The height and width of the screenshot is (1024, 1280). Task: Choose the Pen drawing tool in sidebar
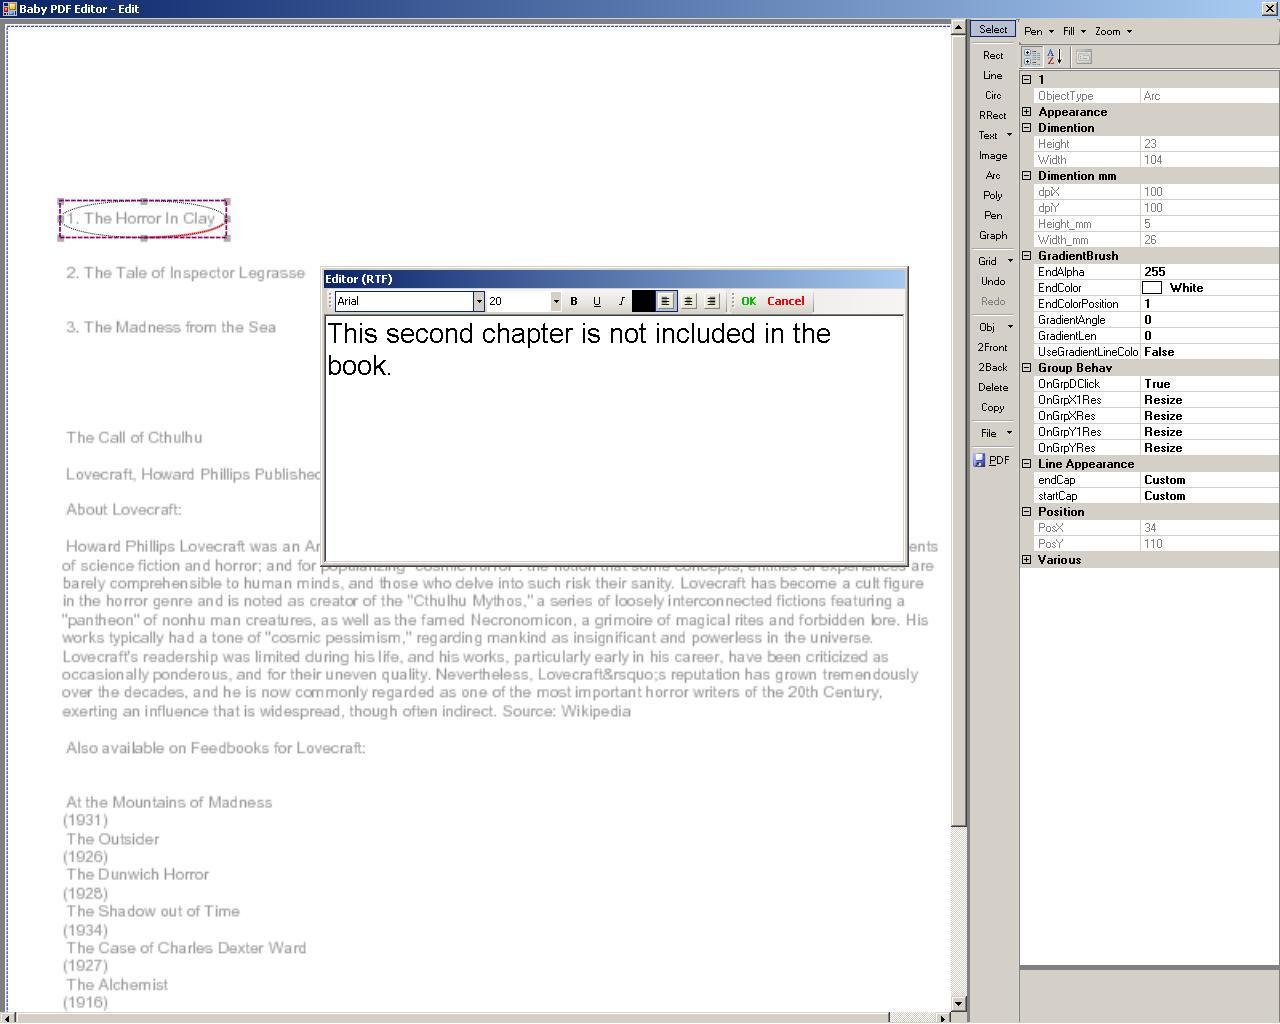pos(993,216)
